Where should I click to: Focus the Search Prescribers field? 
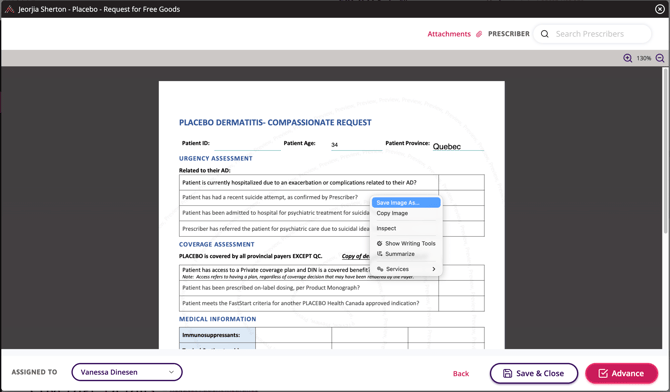point(593,34)
